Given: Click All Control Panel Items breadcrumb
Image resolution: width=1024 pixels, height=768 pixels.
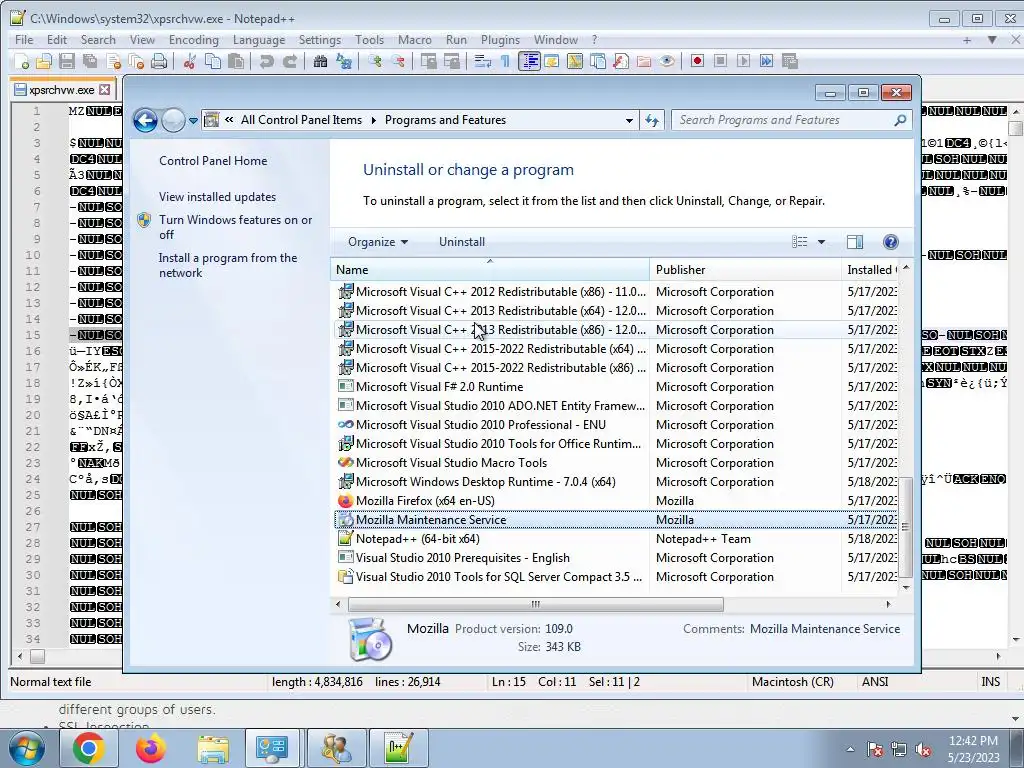Looking at the screenshot, I should 301,120.
